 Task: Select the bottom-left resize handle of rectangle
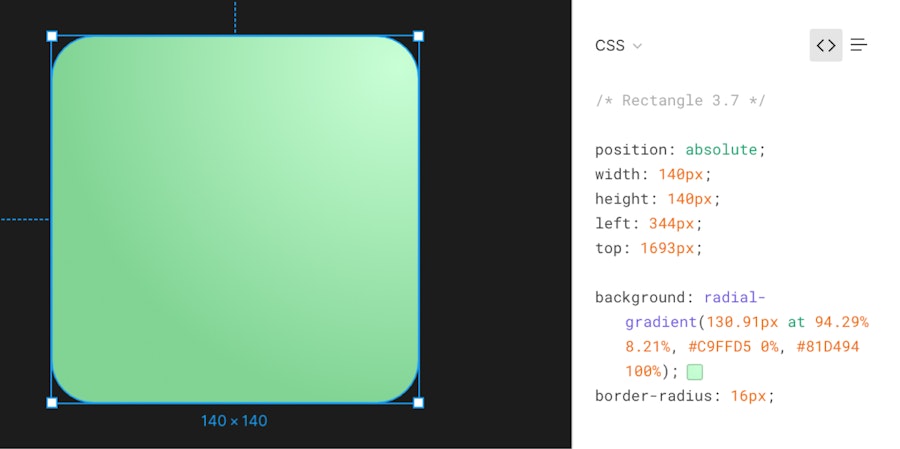click(52, 402)
